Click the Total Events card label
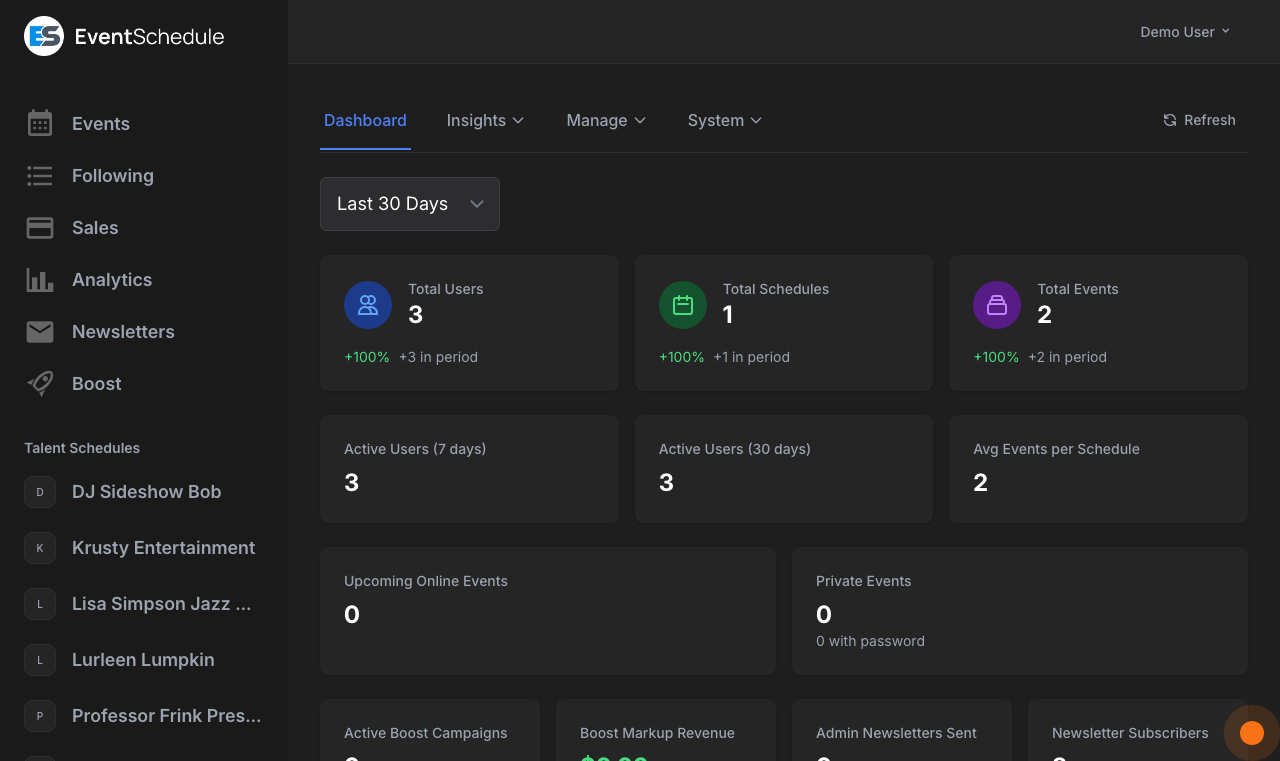The height and width of the screenshot is (761, 1280). pos(1078,289)
